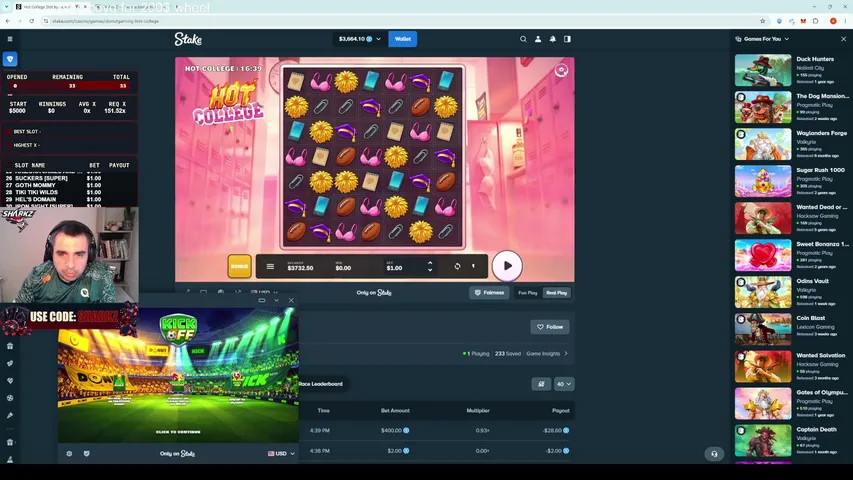Open the user profile icon

pyautogui.click(x=538, y=39)
